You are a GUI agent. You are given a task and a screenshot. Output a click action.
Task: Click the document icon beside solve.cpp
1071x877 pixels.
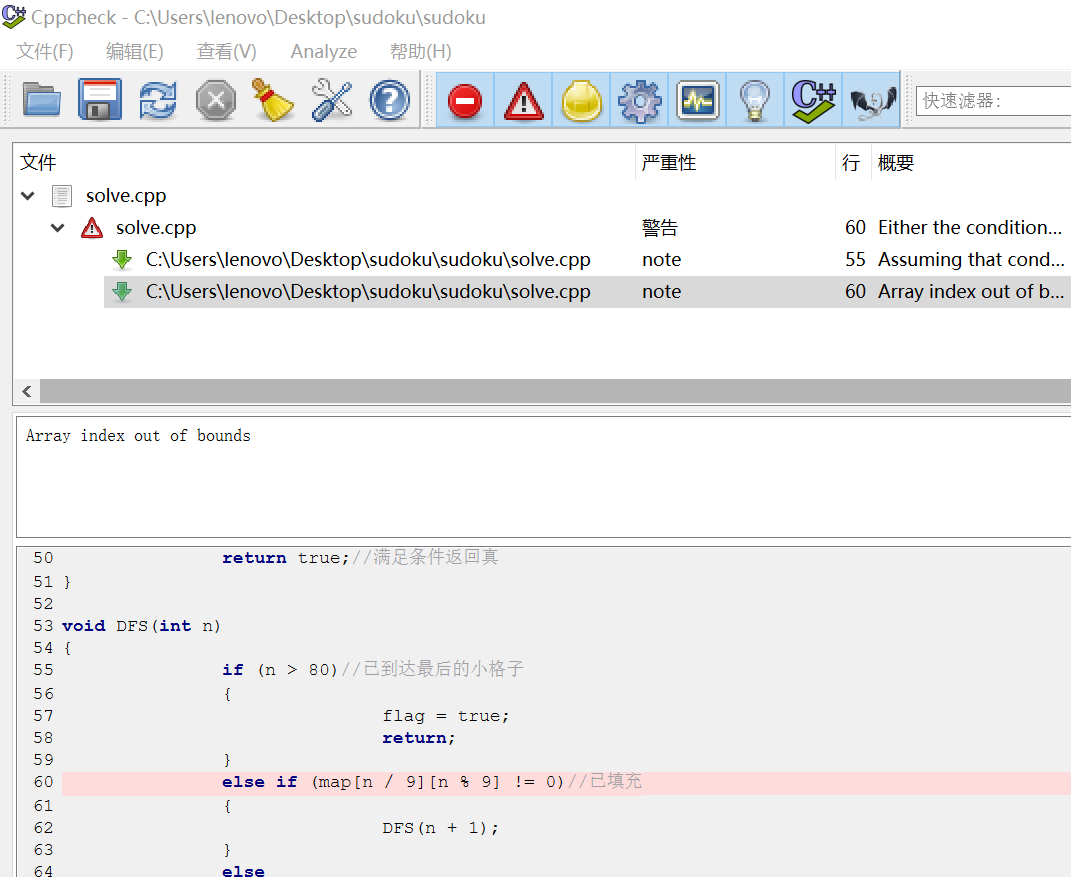(61, 196)
